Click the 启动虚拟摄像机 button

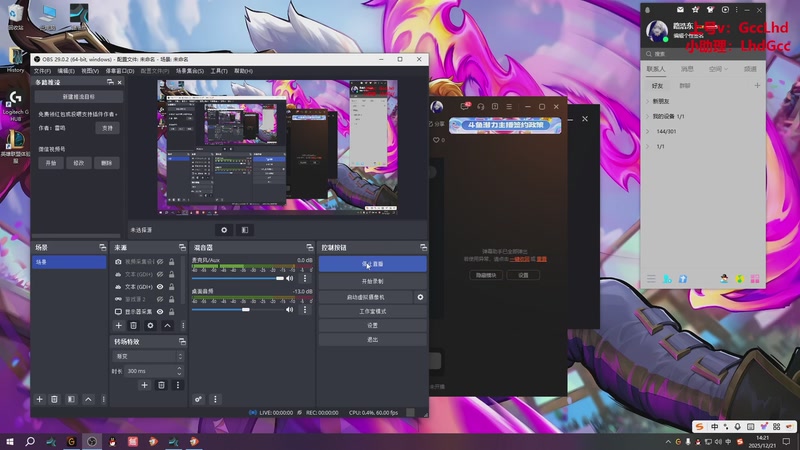365,297
